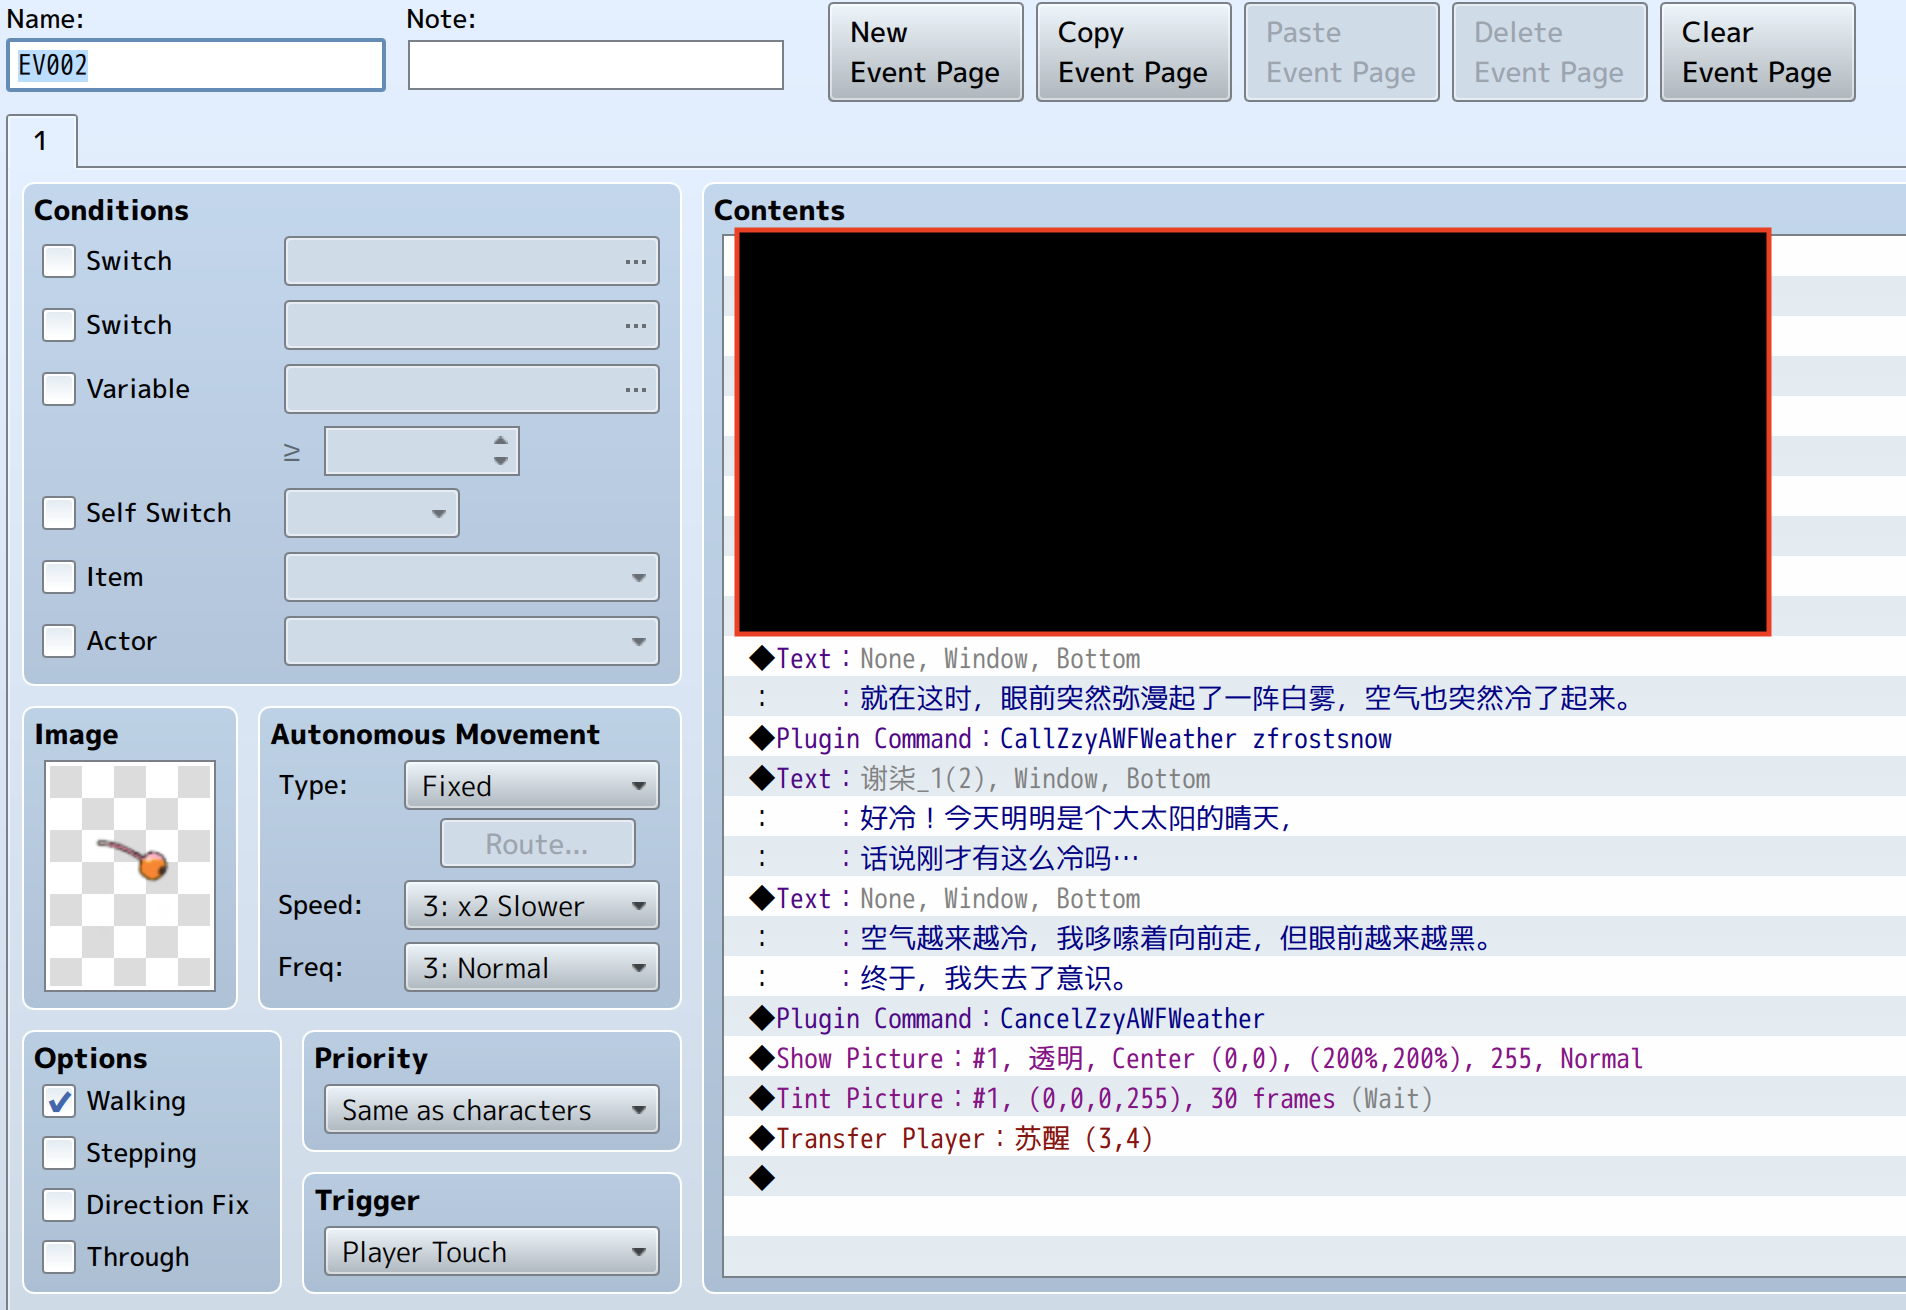This screenshot has width=1906, height=1310.
Task: Enable the Through option
Action: click(59, 1257)
